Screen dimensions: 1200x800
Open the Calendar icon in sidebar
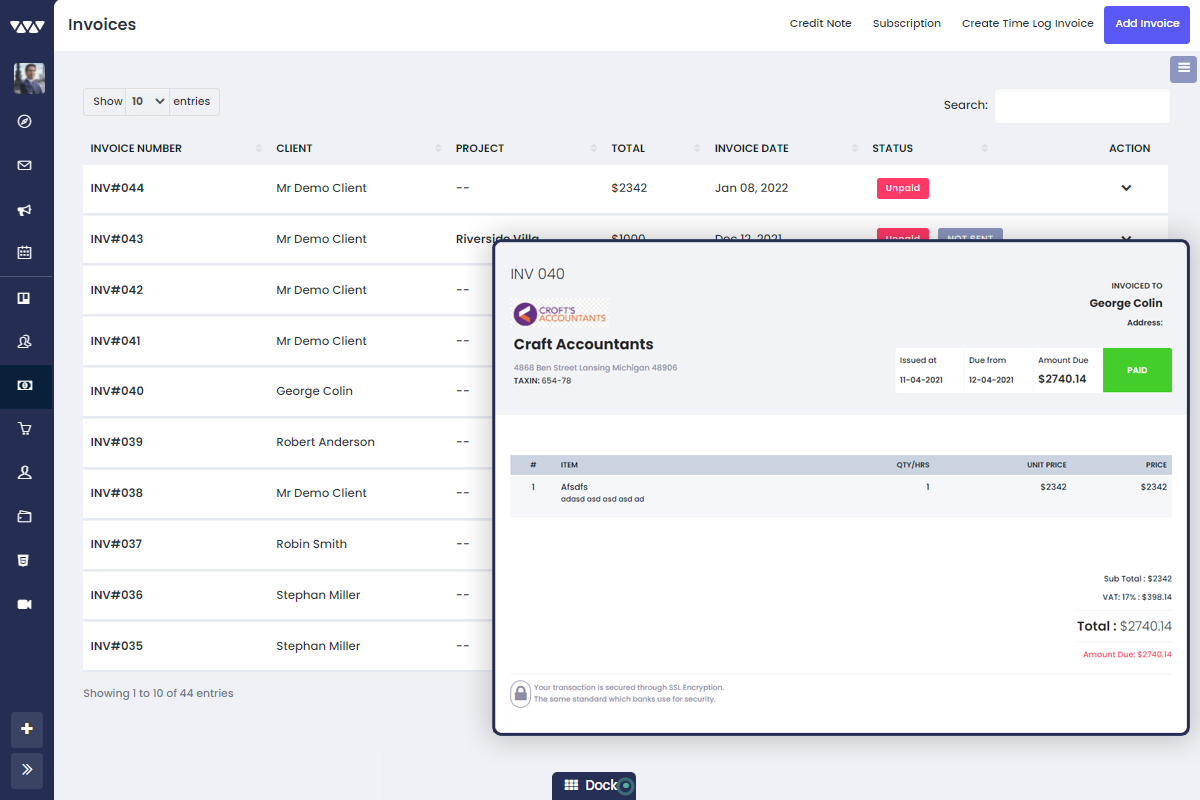pos(26,250)
